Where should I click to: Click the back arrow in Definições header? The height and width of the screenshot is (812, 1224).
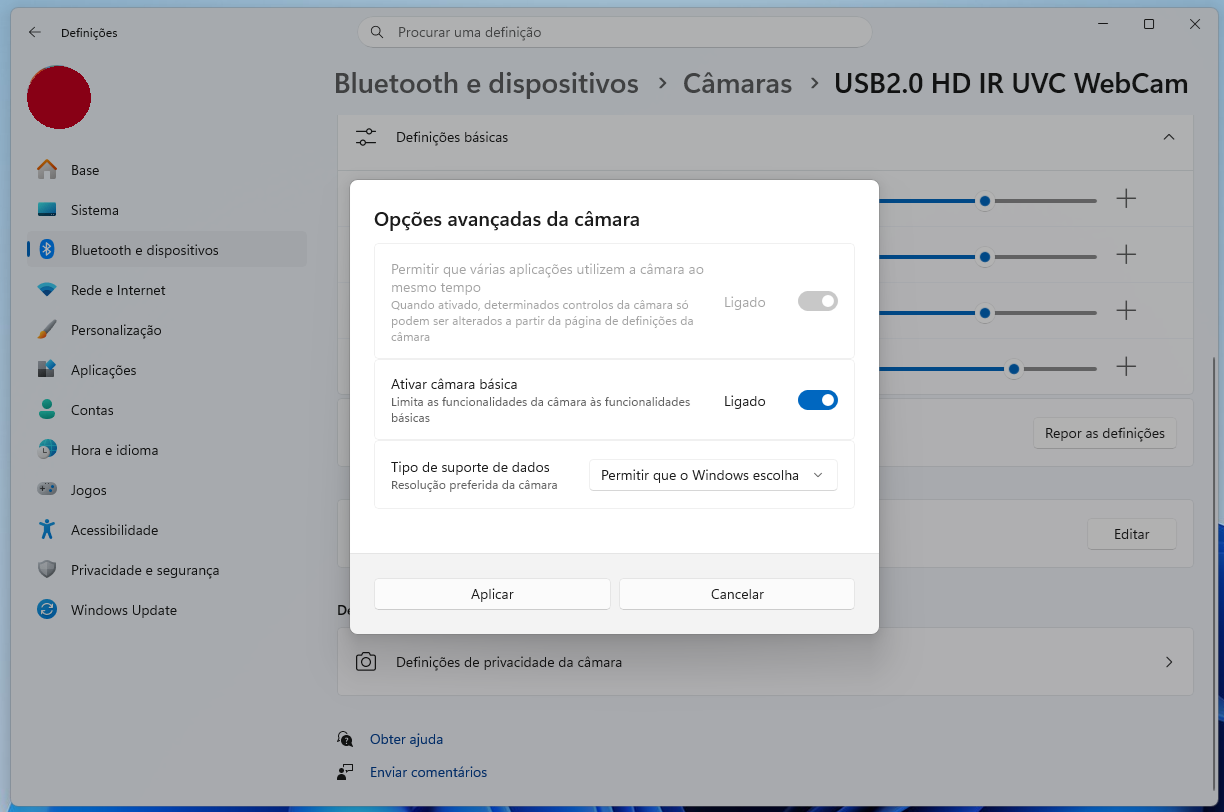point(35,32)
